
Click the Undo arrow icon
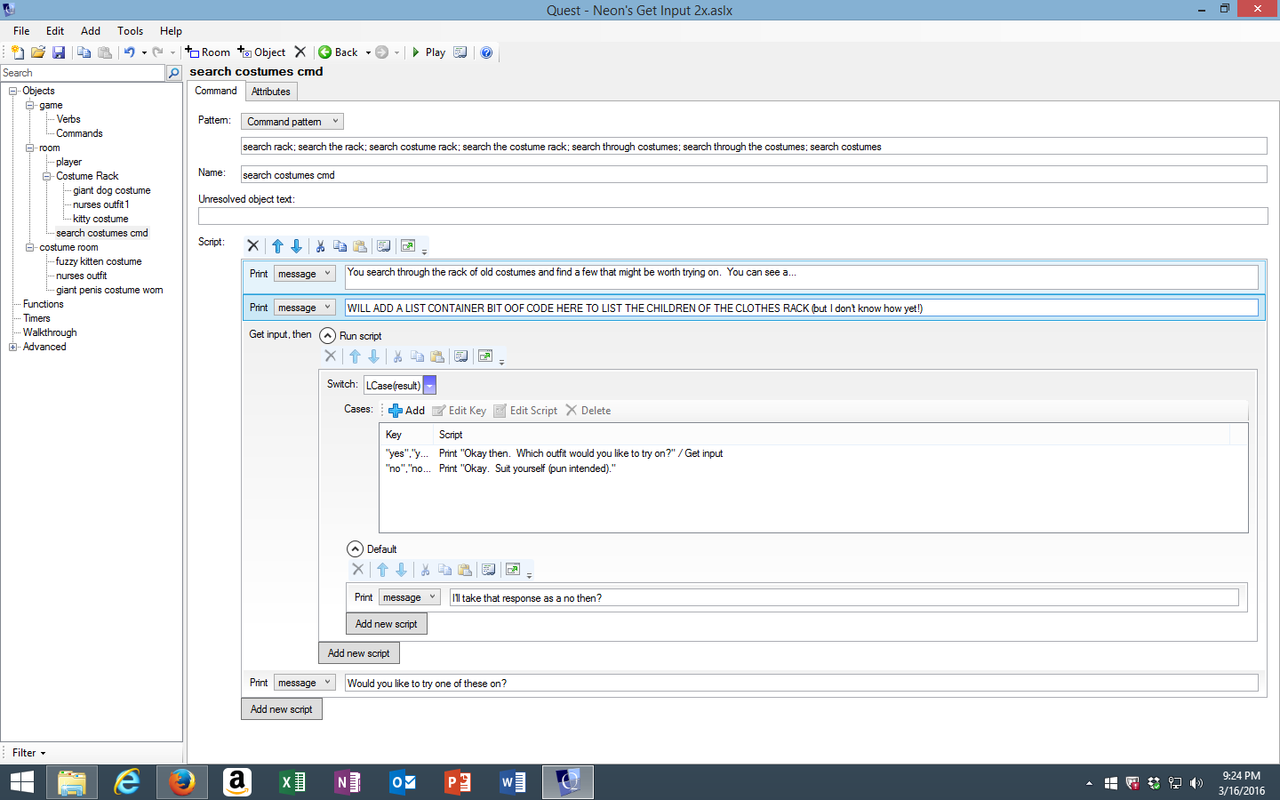pos(129,52)
